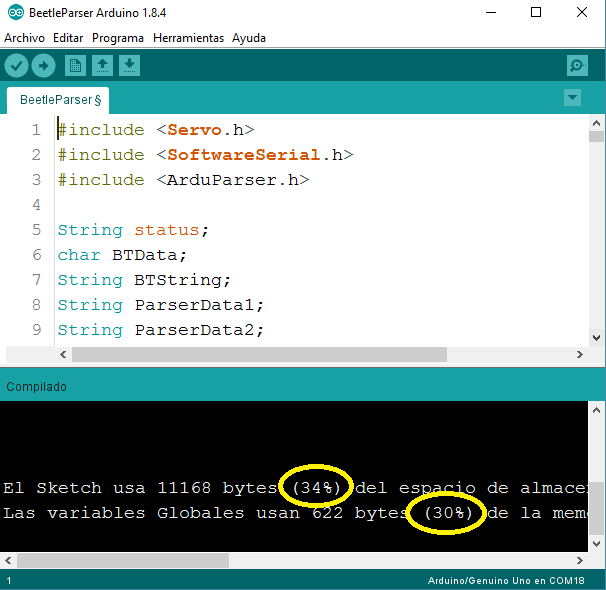Open the Archivo menu
606x590 pixels.
pyautogui.click(x=24, y=38)
